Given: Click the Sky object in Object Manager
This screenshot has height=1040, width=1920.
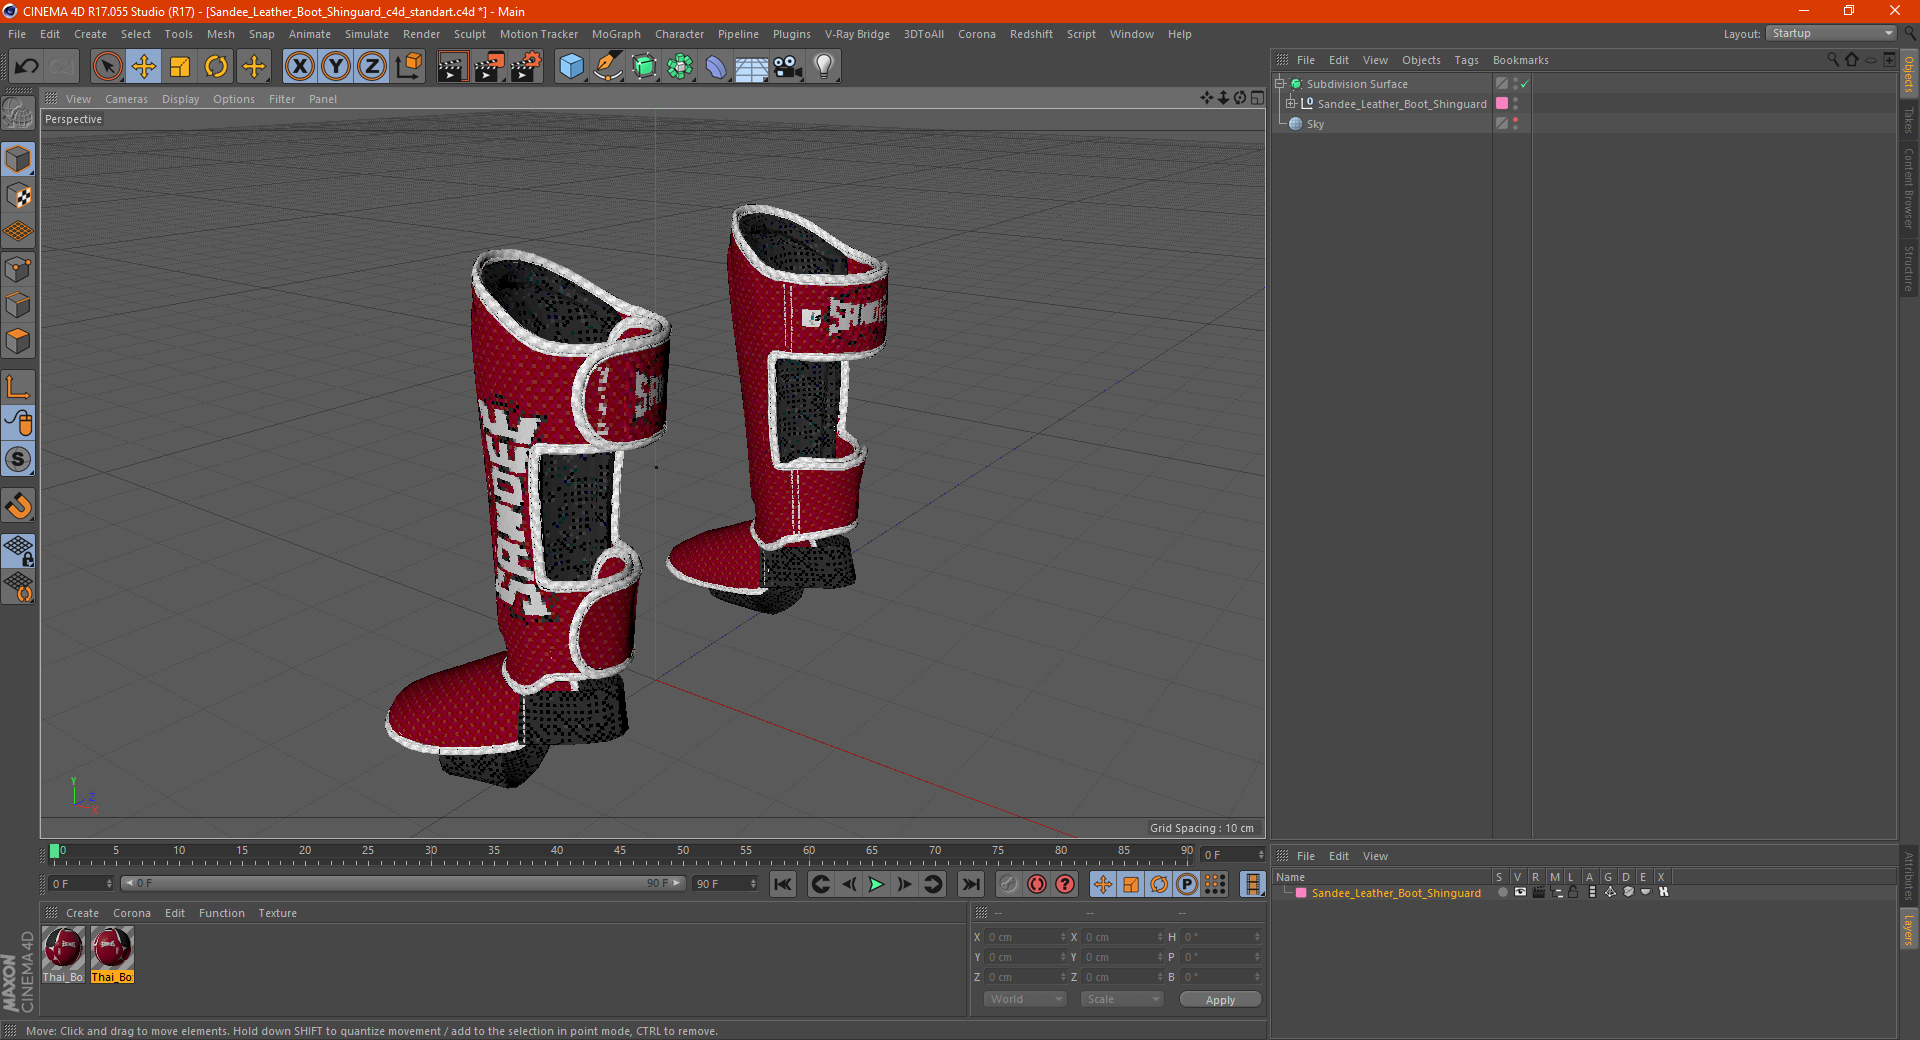Looking at the screenshot, I should click(1315, 124).
